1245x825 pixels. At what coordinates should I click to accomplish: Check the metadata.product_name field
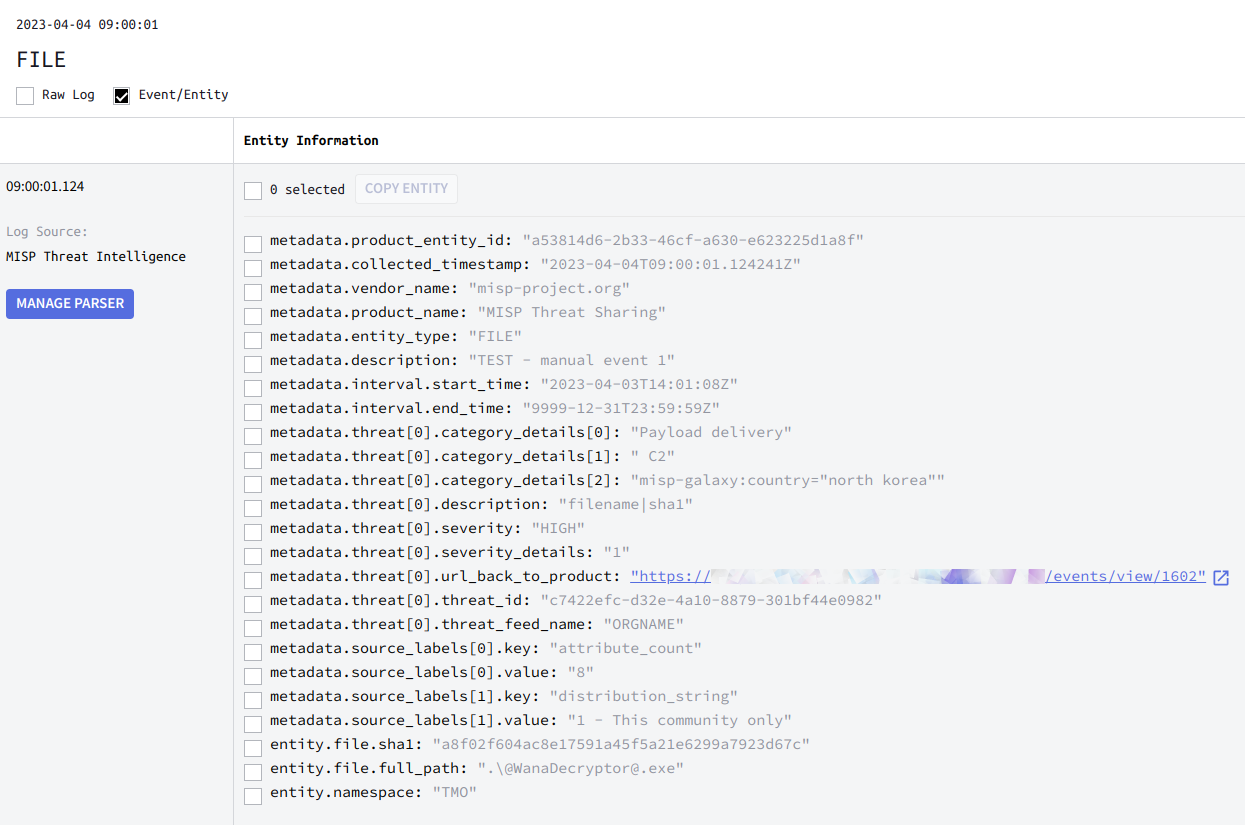pyautogui.click(x=253, y=316)
